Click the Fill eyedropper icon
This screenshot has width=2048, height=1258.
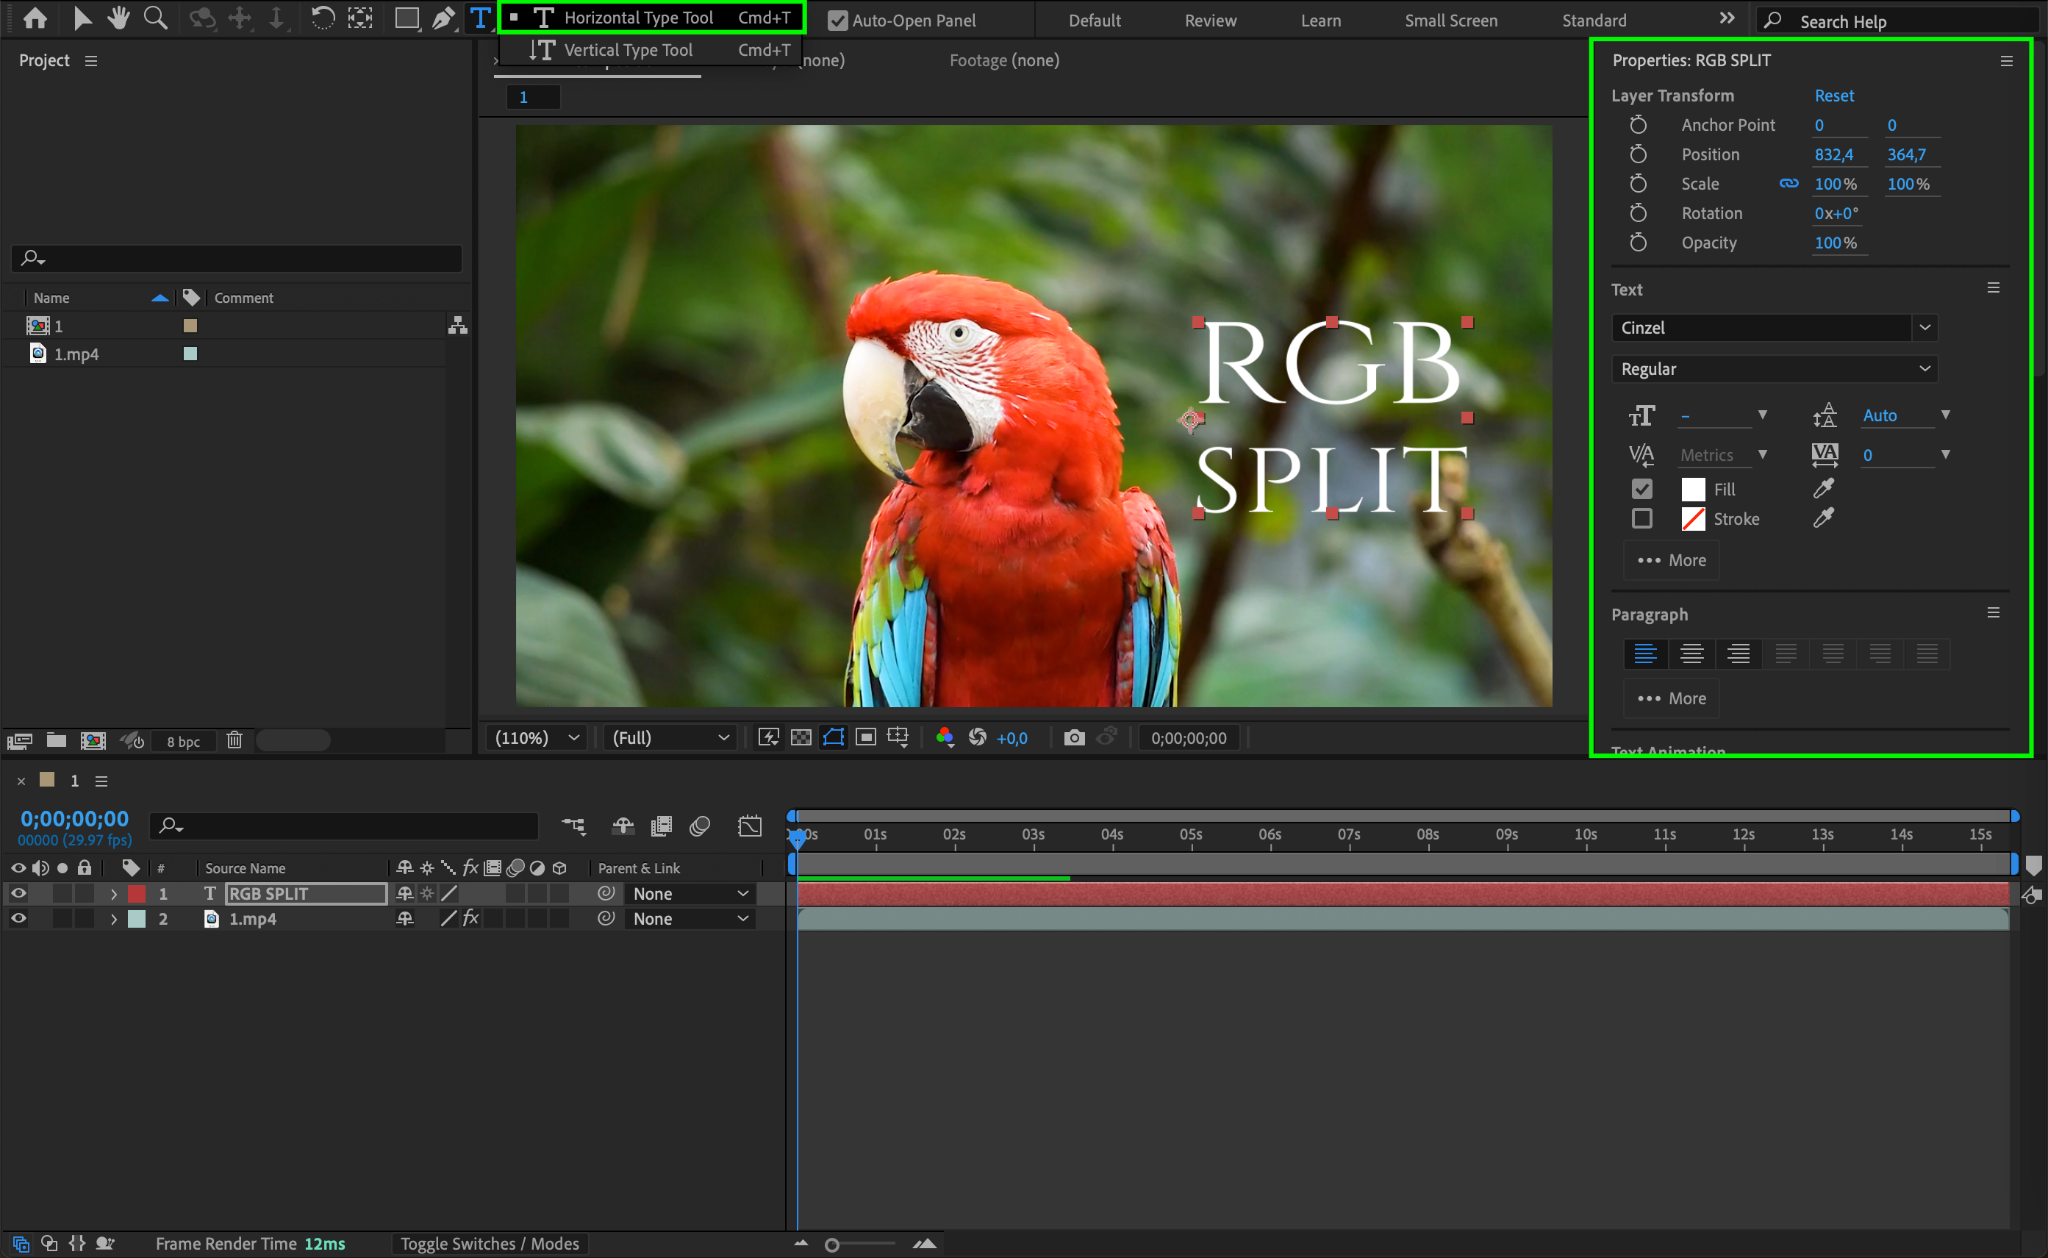(x=1823, y=489)
